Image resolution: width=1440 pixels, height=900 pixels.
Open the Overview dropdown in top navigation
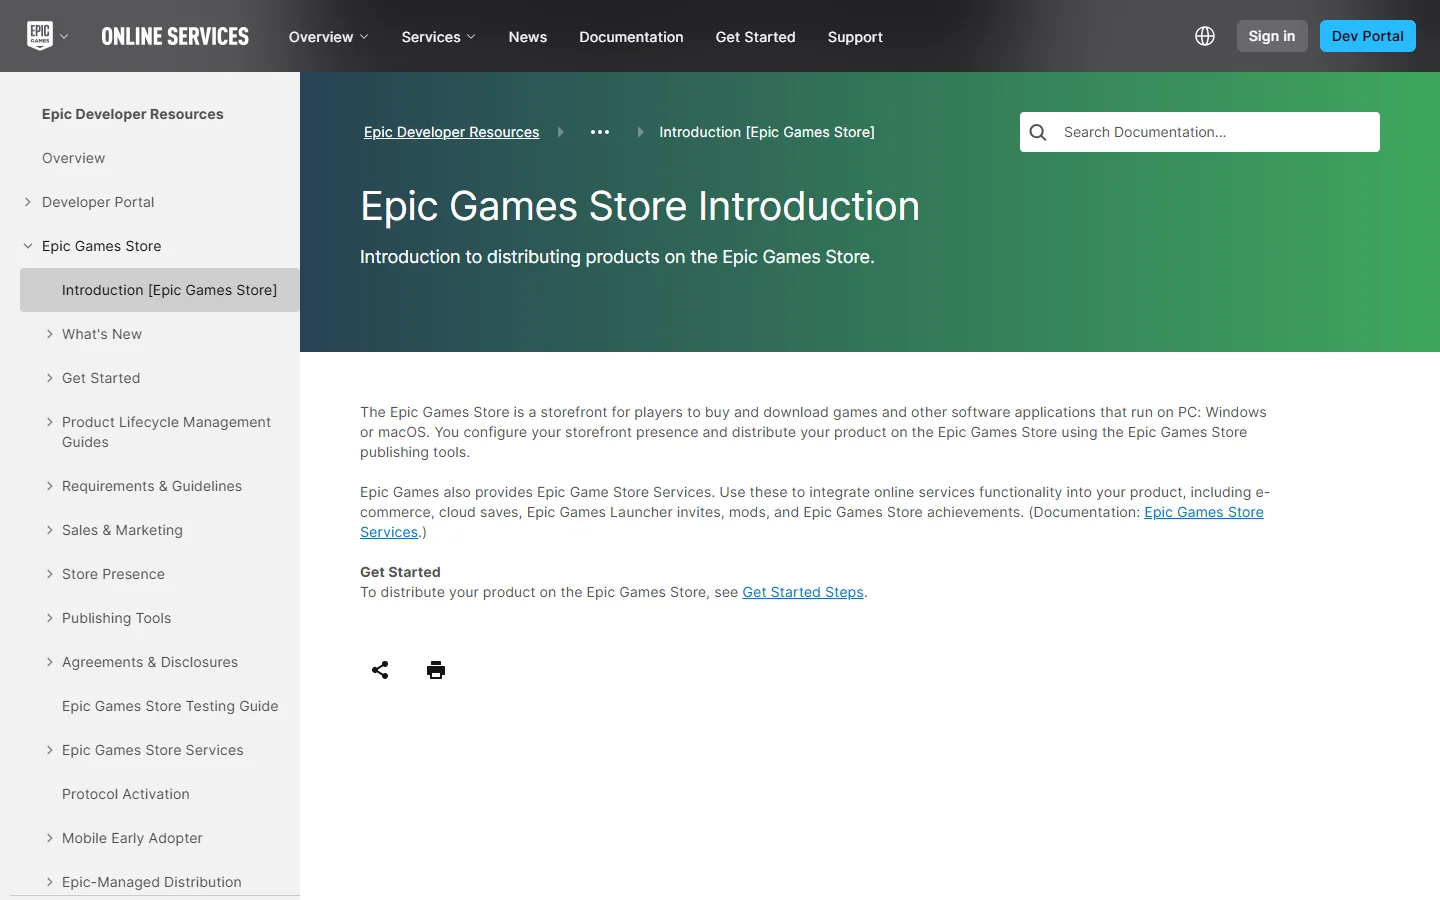[329, 37]
